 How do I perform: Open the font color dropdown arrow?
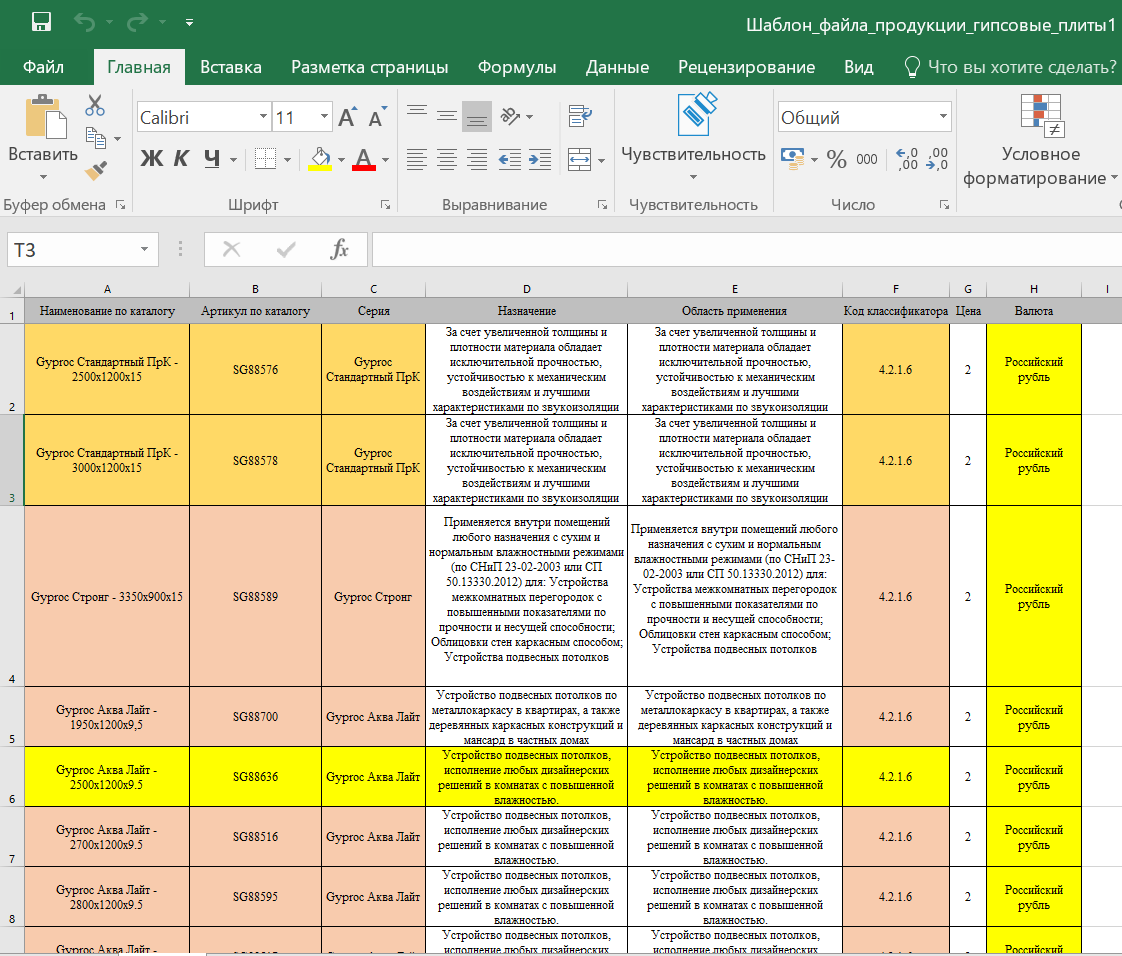pyautogui.click(x=386, y=160)
